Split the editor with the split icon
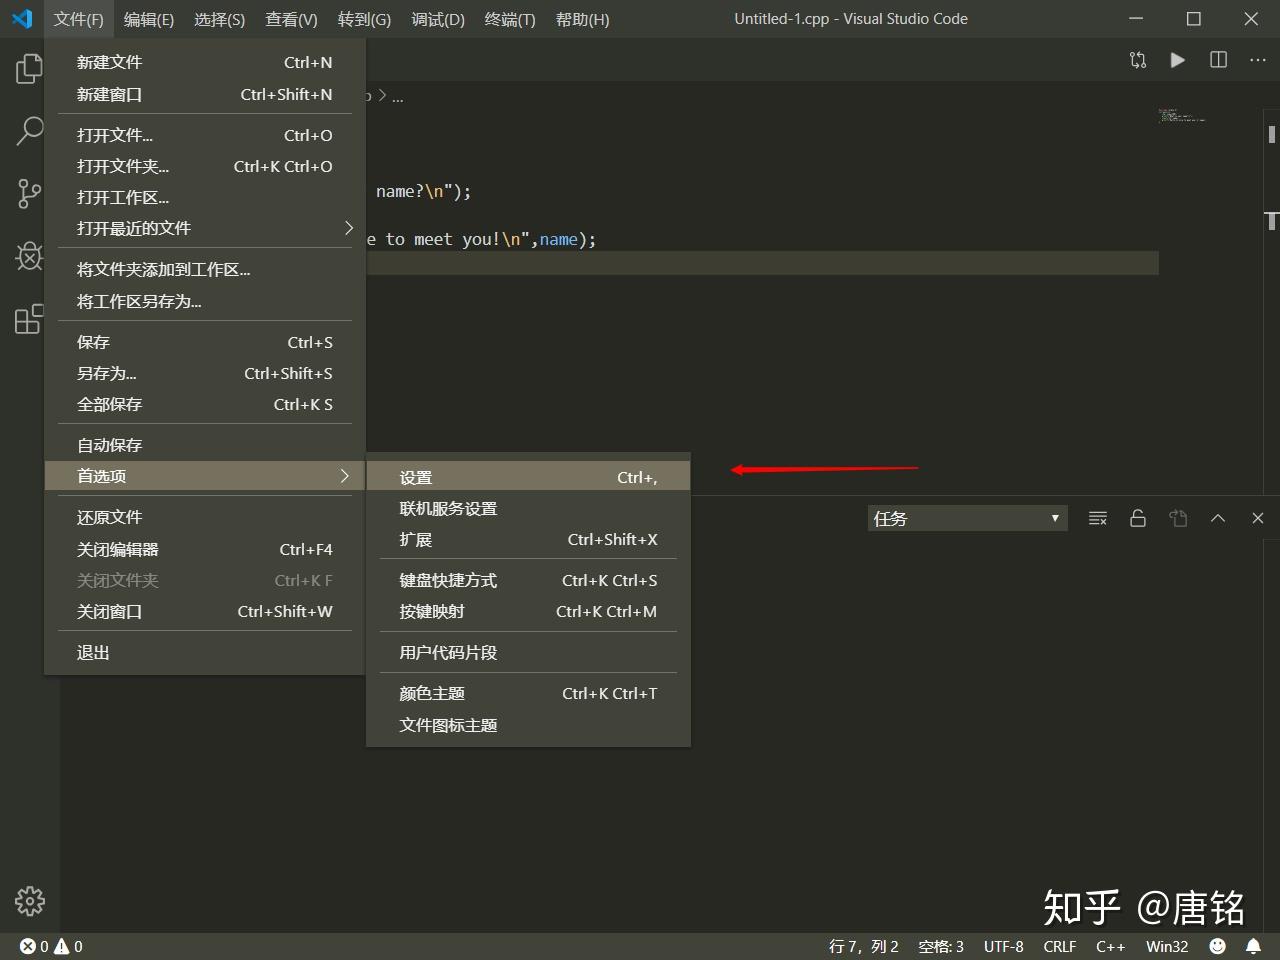The width and height of the screenshot is (1280, 960). [1218, 60]
